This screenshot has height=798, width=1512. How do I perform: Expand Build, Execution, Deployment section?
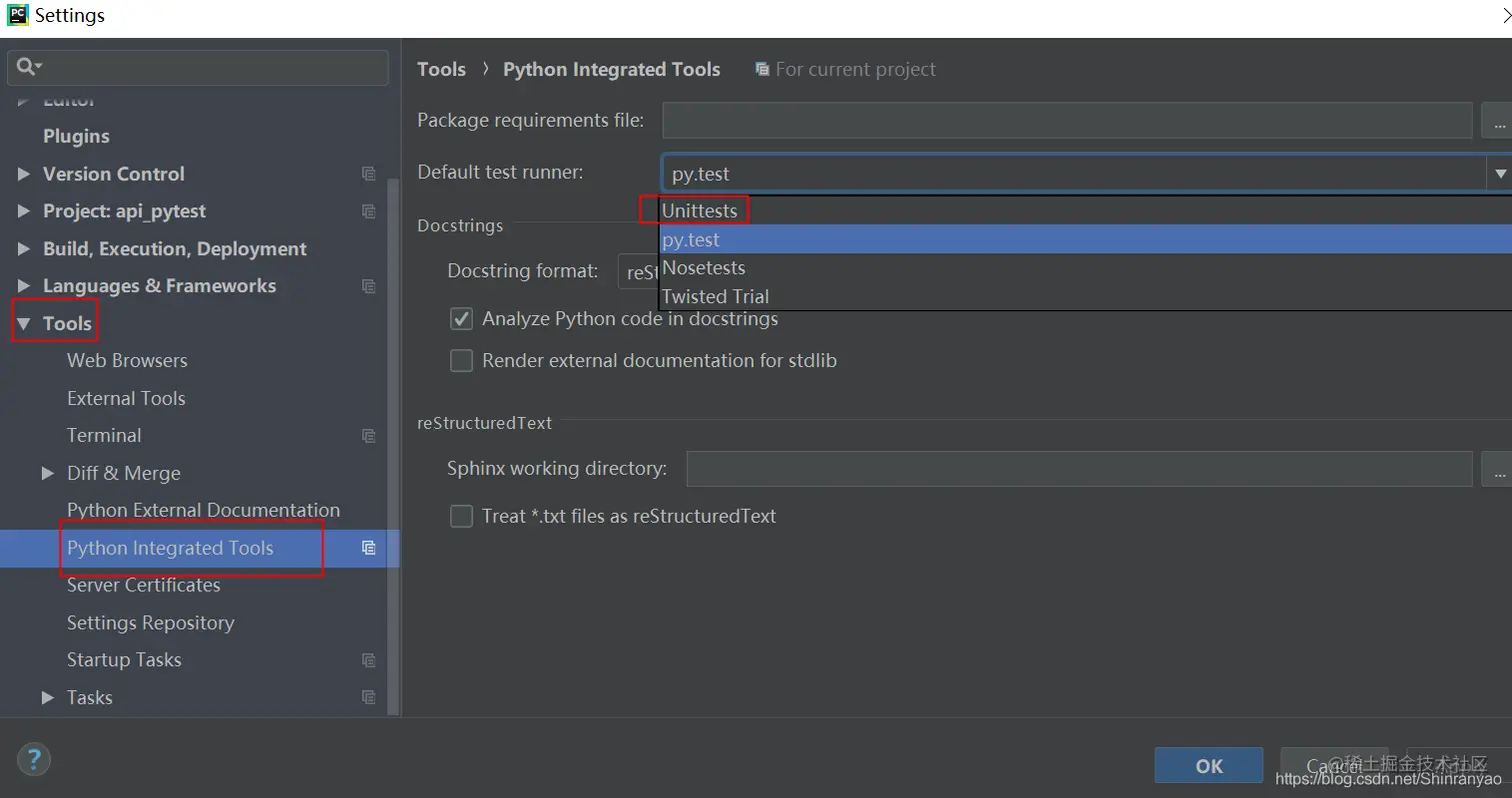[23, 249]
